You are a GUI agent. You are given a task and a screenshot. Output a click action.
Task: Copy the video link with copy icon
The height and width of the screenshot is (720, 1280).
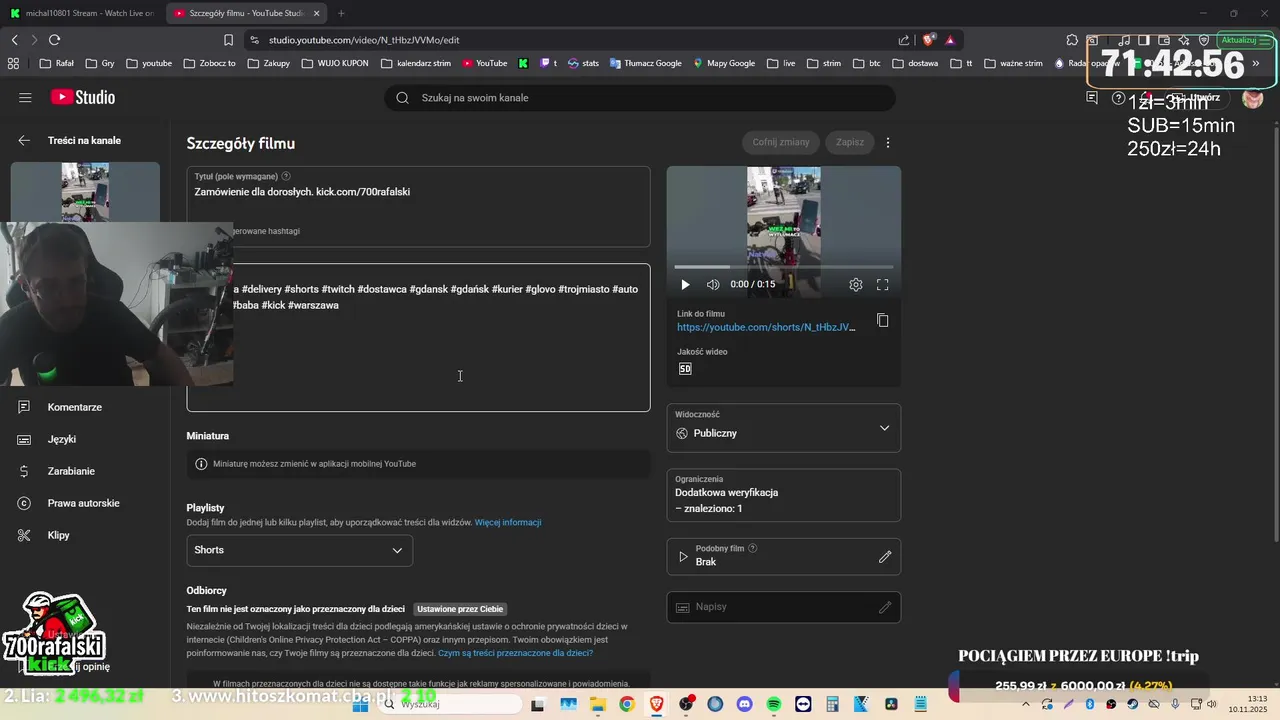pyautogui.click(x=883, y=320)
